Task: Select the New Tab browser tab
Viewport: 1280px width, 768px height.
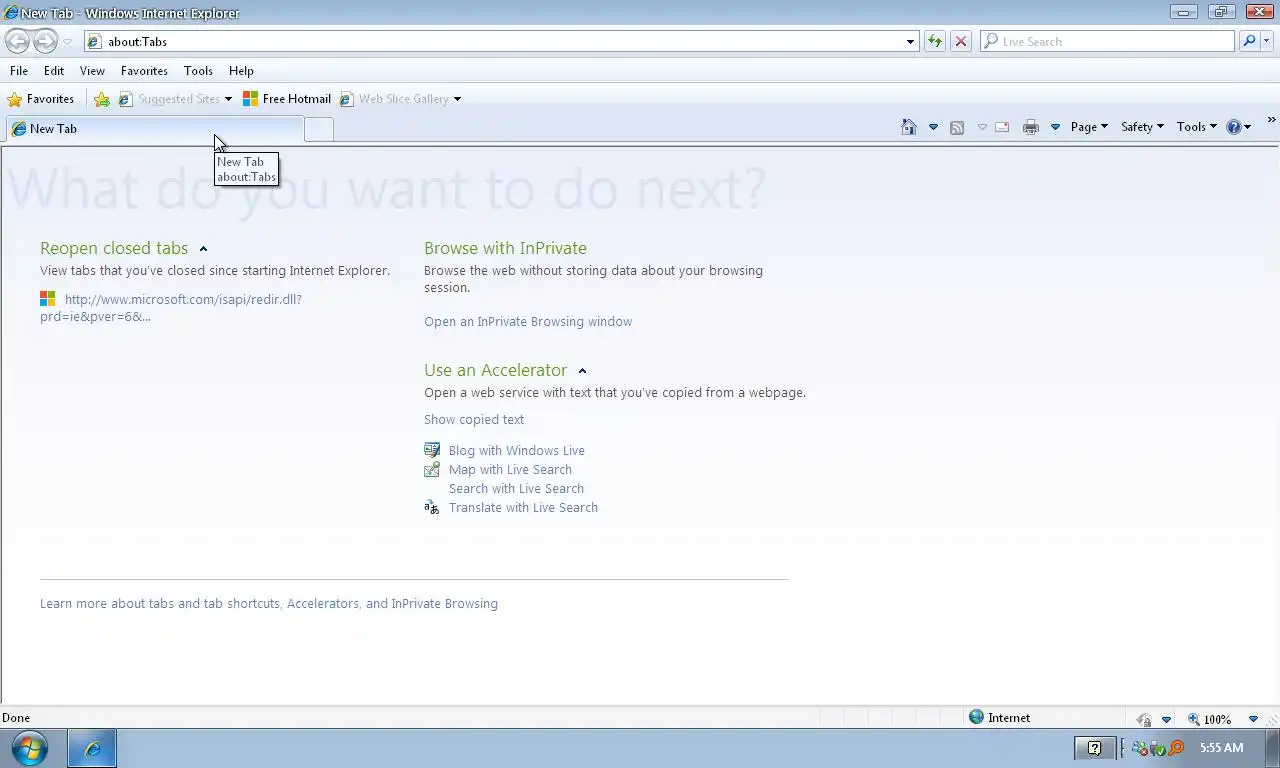Action: 155,129
